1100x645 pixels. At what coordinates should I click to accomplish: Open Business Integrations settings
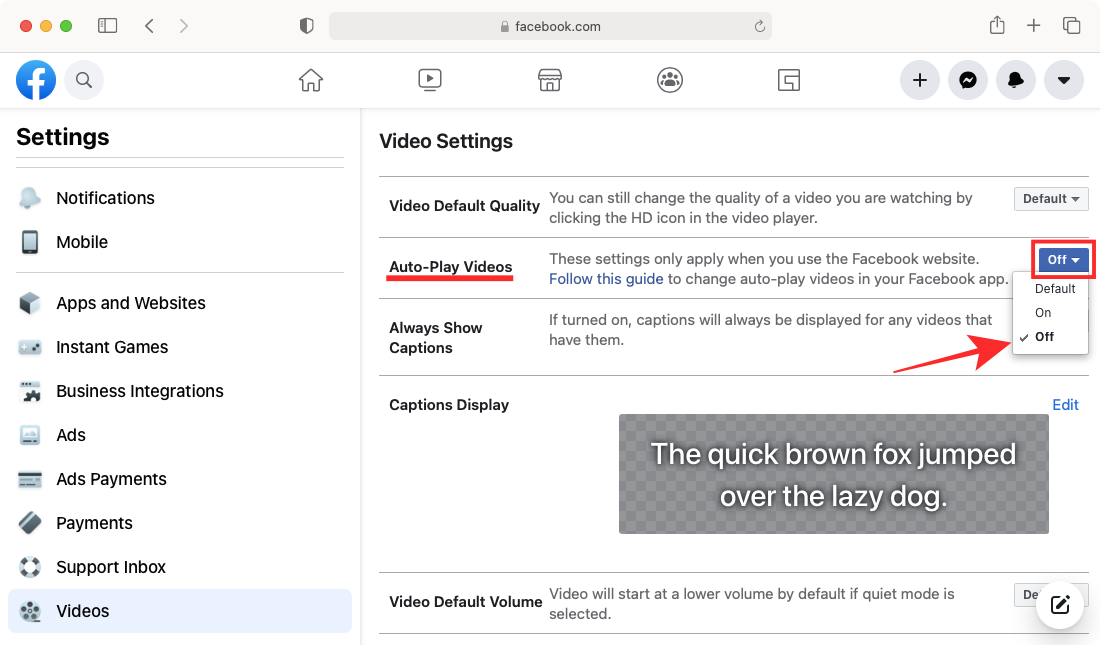coord(180,391)
